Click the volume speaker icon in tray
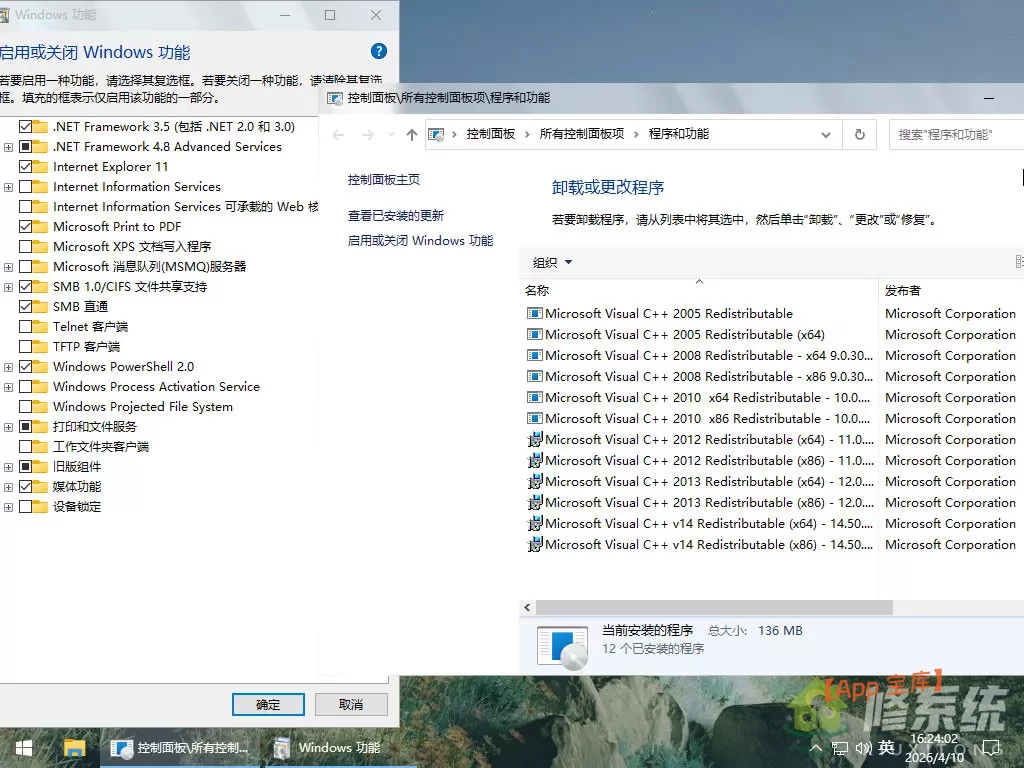 (x=863, y=748)
